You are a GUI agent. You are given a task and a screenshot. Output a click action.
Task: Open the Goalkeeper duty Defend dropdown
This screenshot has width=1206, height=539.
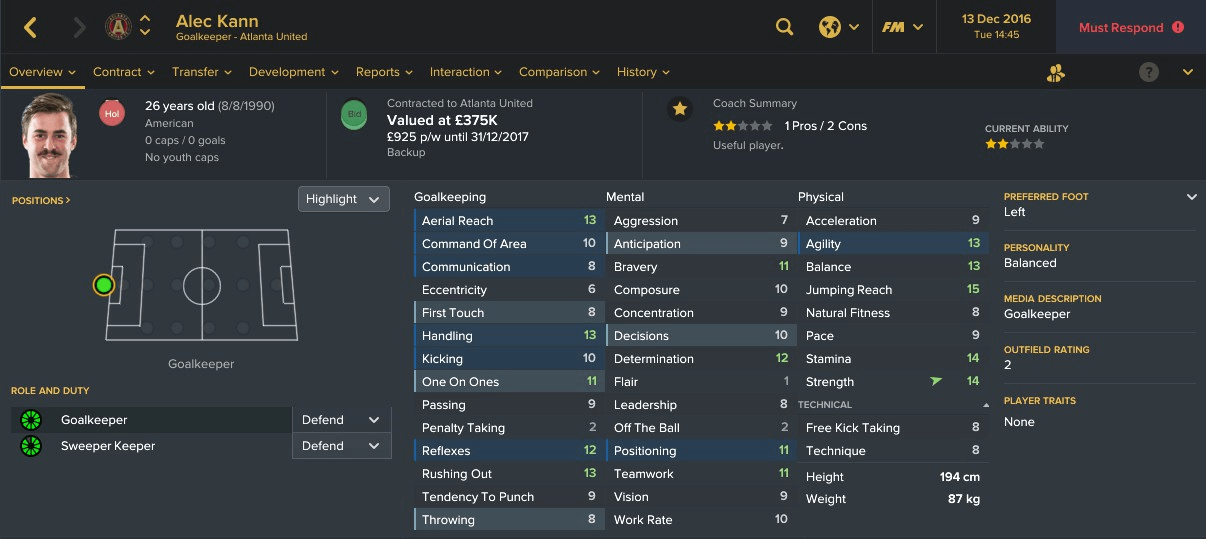[x=341, y=420]
